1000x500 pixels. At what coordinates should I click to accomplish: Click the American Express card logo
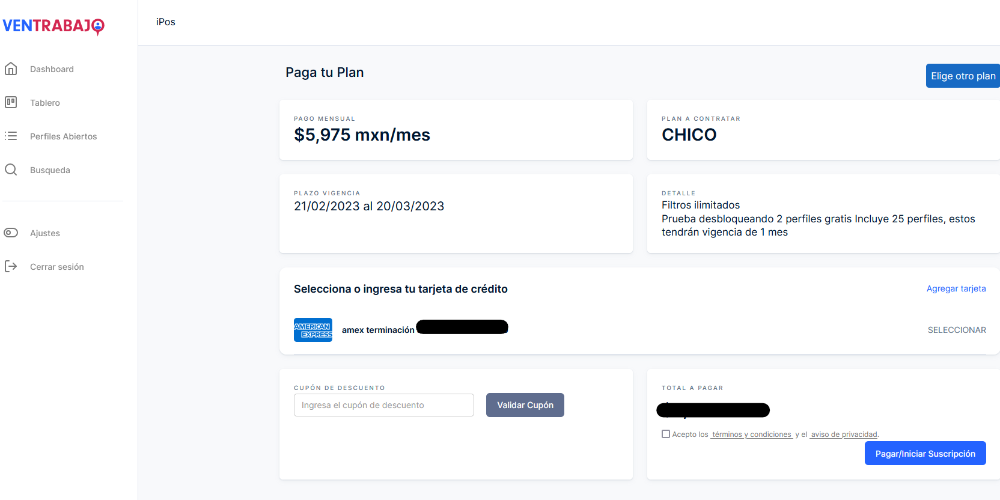pyautogui.click(x=312, y=330)
